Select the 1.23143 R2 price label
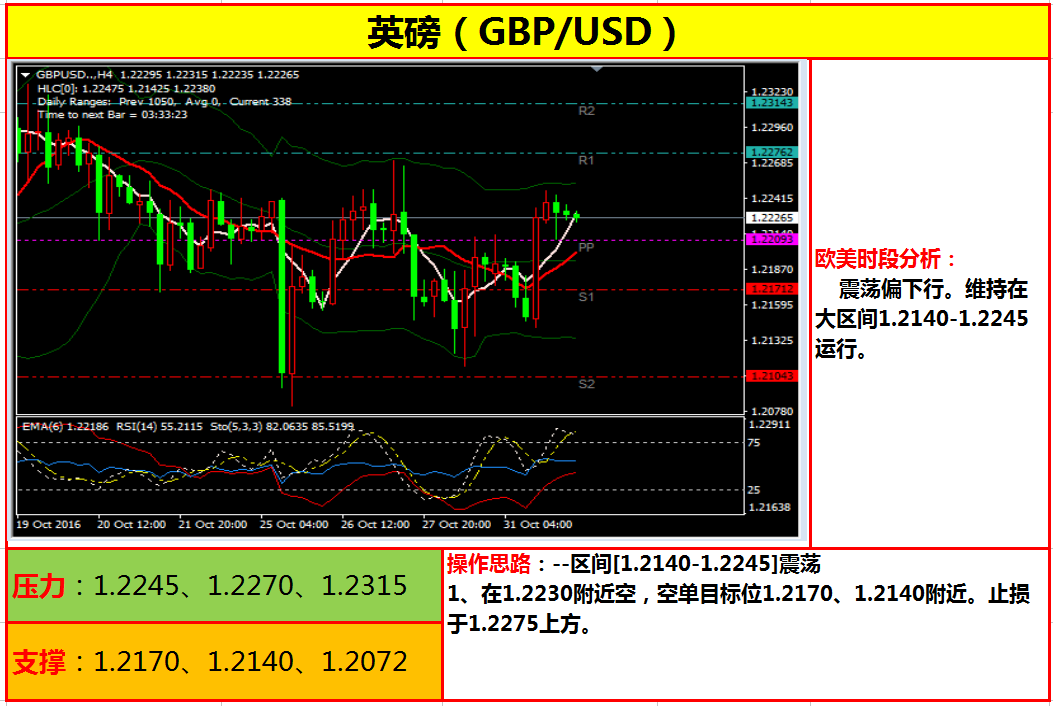The image size is (1053, 706). [x=772, y=103]
